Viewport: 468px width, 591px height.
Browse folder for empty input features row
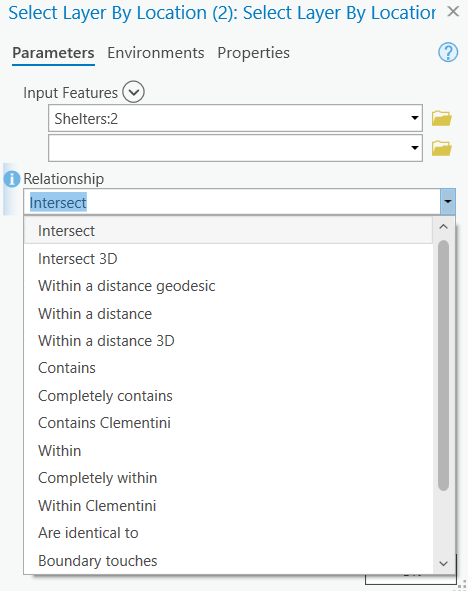[x=442, y=148]
